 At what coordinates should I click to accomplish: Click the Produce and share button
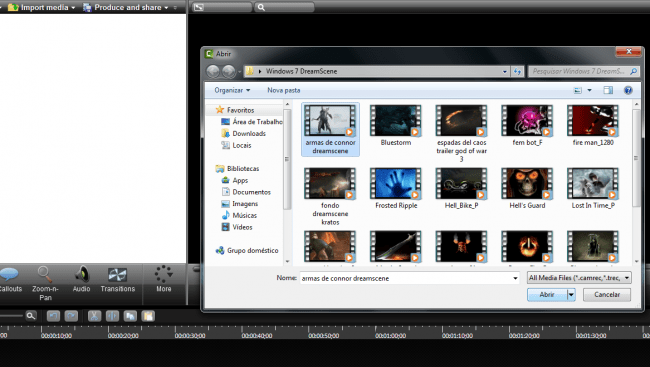[x=122, y=7]
